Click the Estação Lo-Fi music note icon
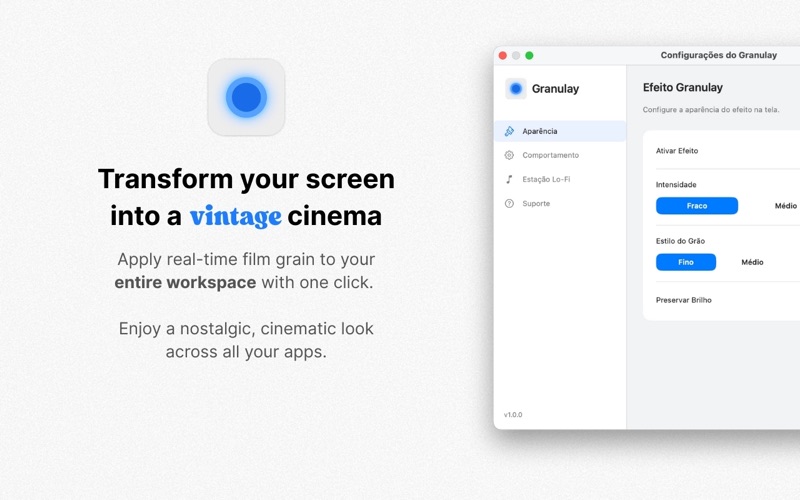 (x=509, y=179)
